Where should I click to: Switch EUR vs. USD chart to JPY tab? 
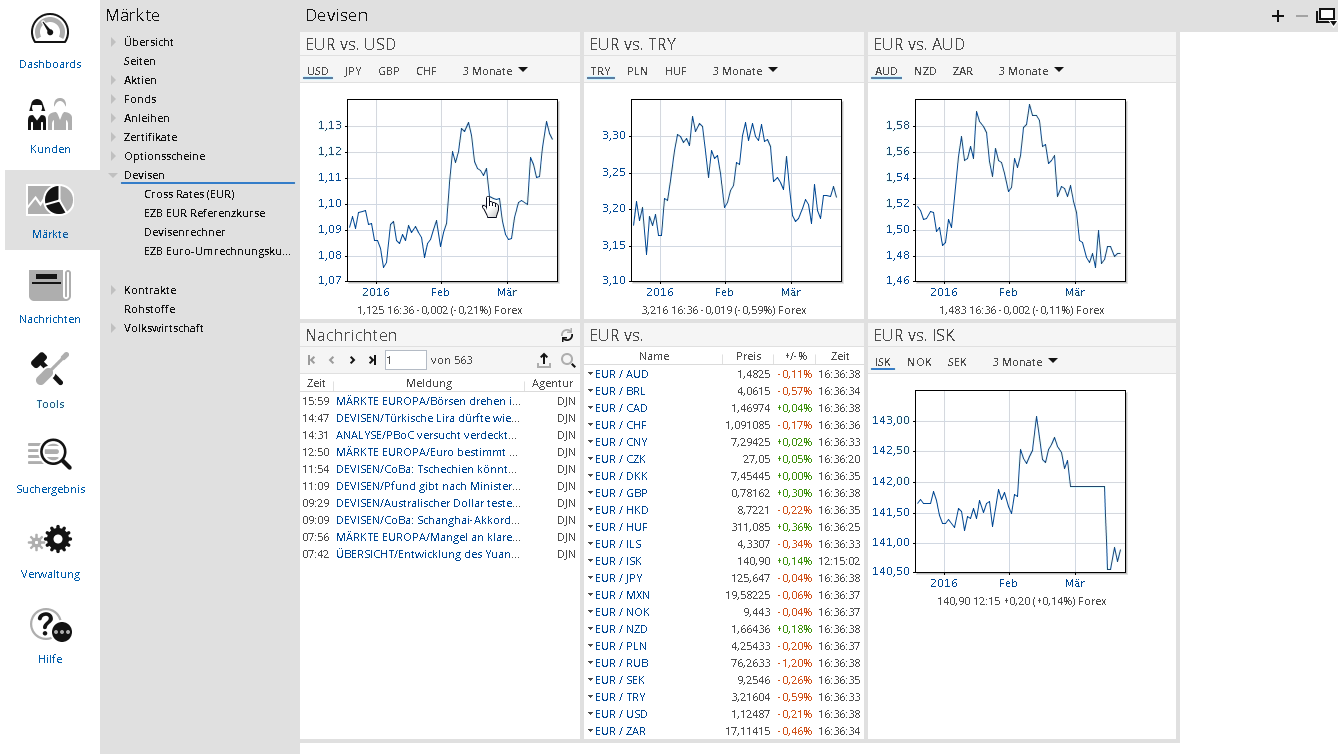(353, 71)
